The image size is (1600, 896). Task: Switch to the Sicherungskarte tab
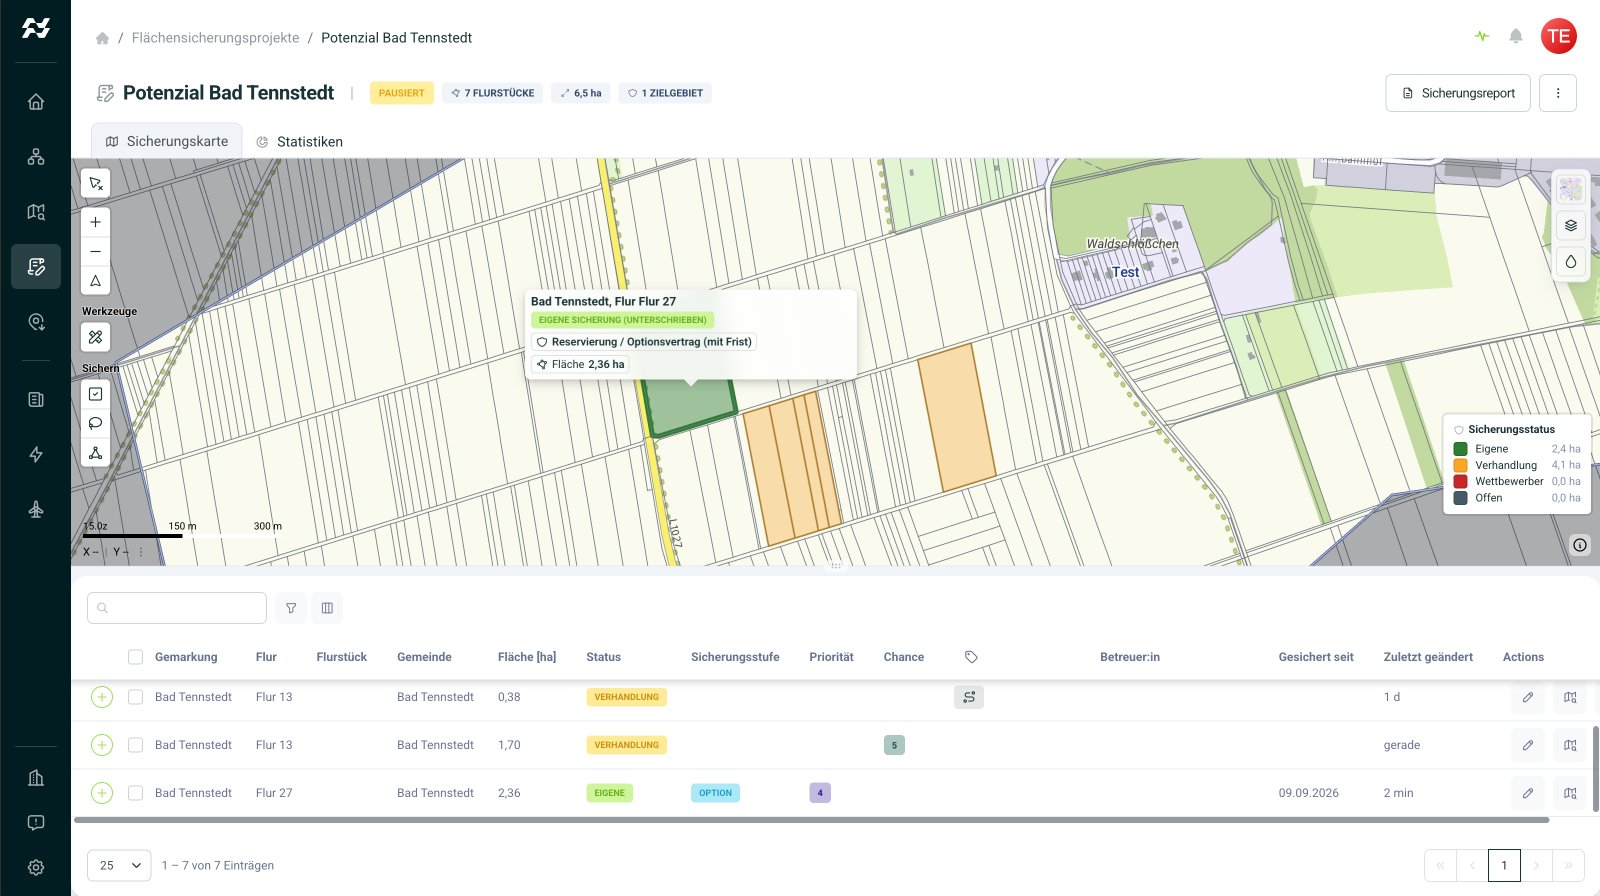(x=167, y=141)
